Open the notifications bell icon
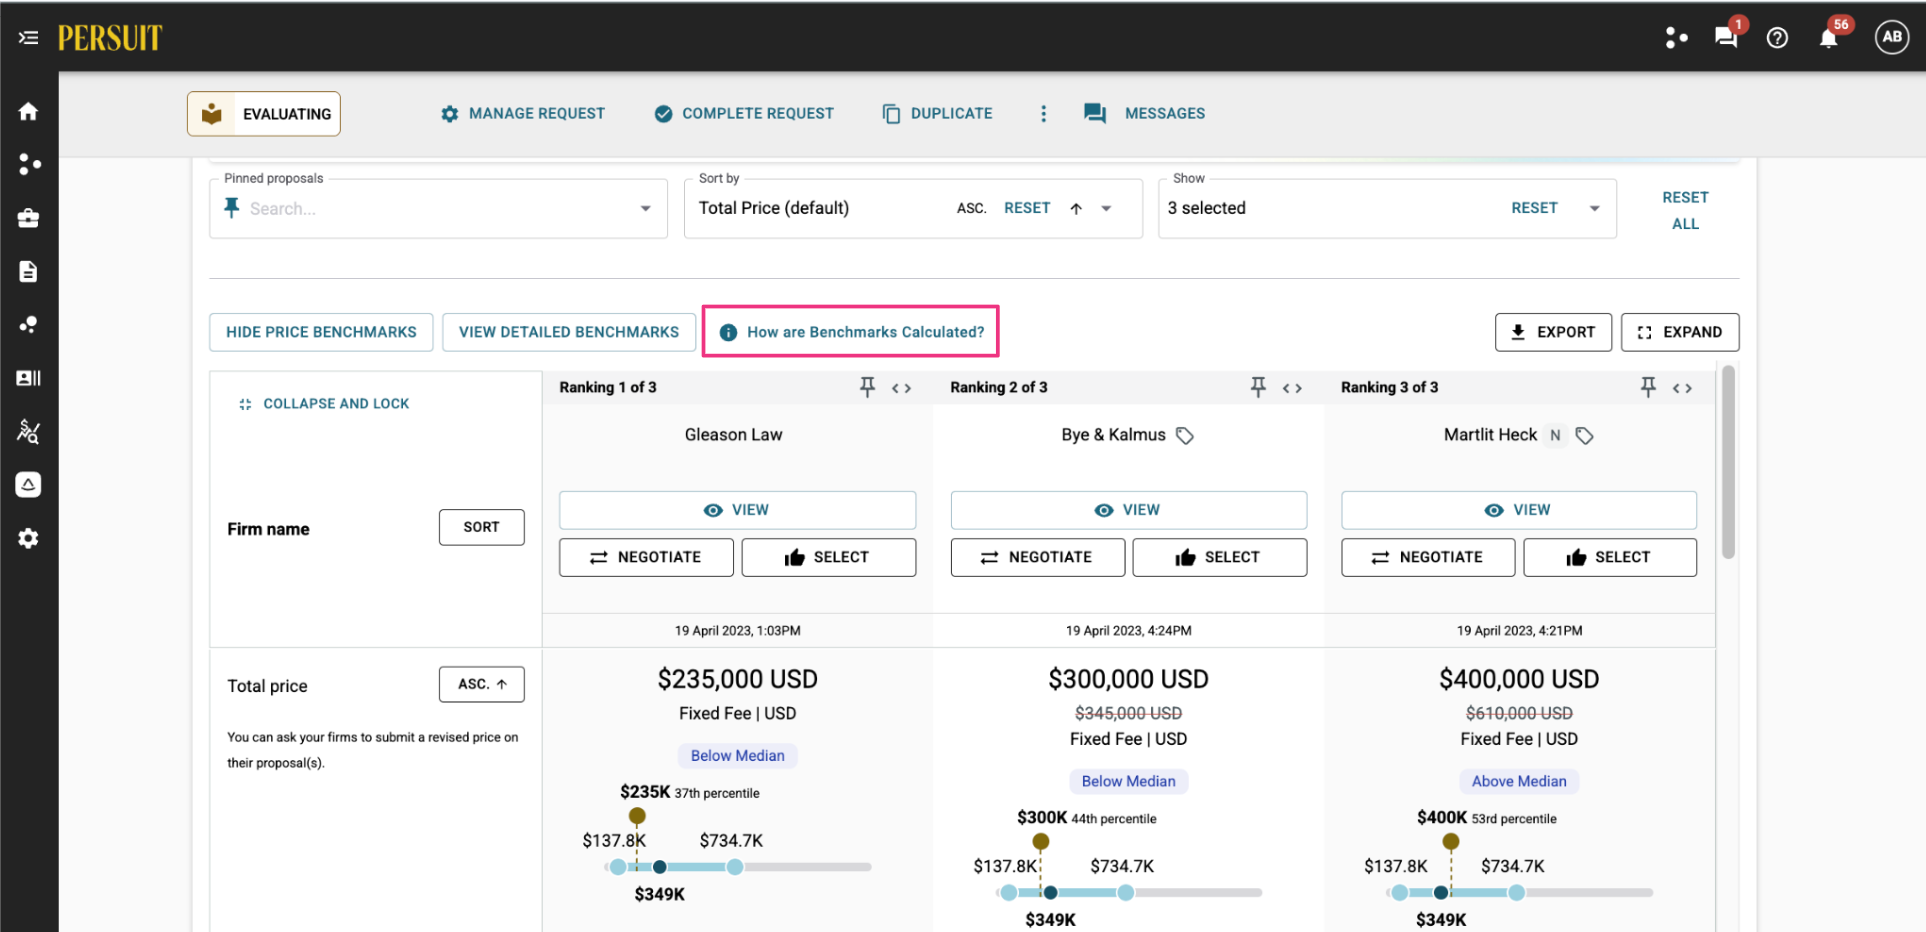 pos(1828,38)
